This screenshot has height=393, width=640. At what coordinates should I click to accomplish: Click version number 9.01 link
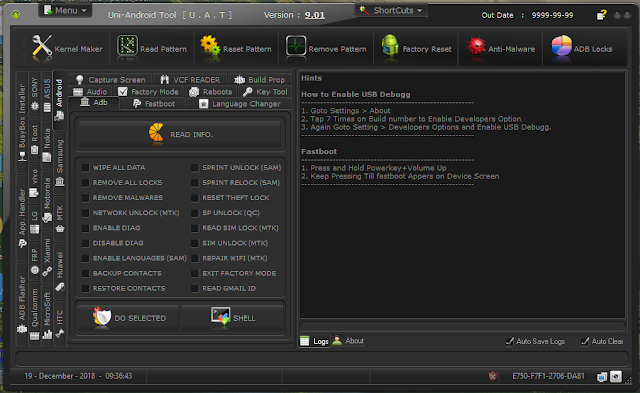click(315, 15)
